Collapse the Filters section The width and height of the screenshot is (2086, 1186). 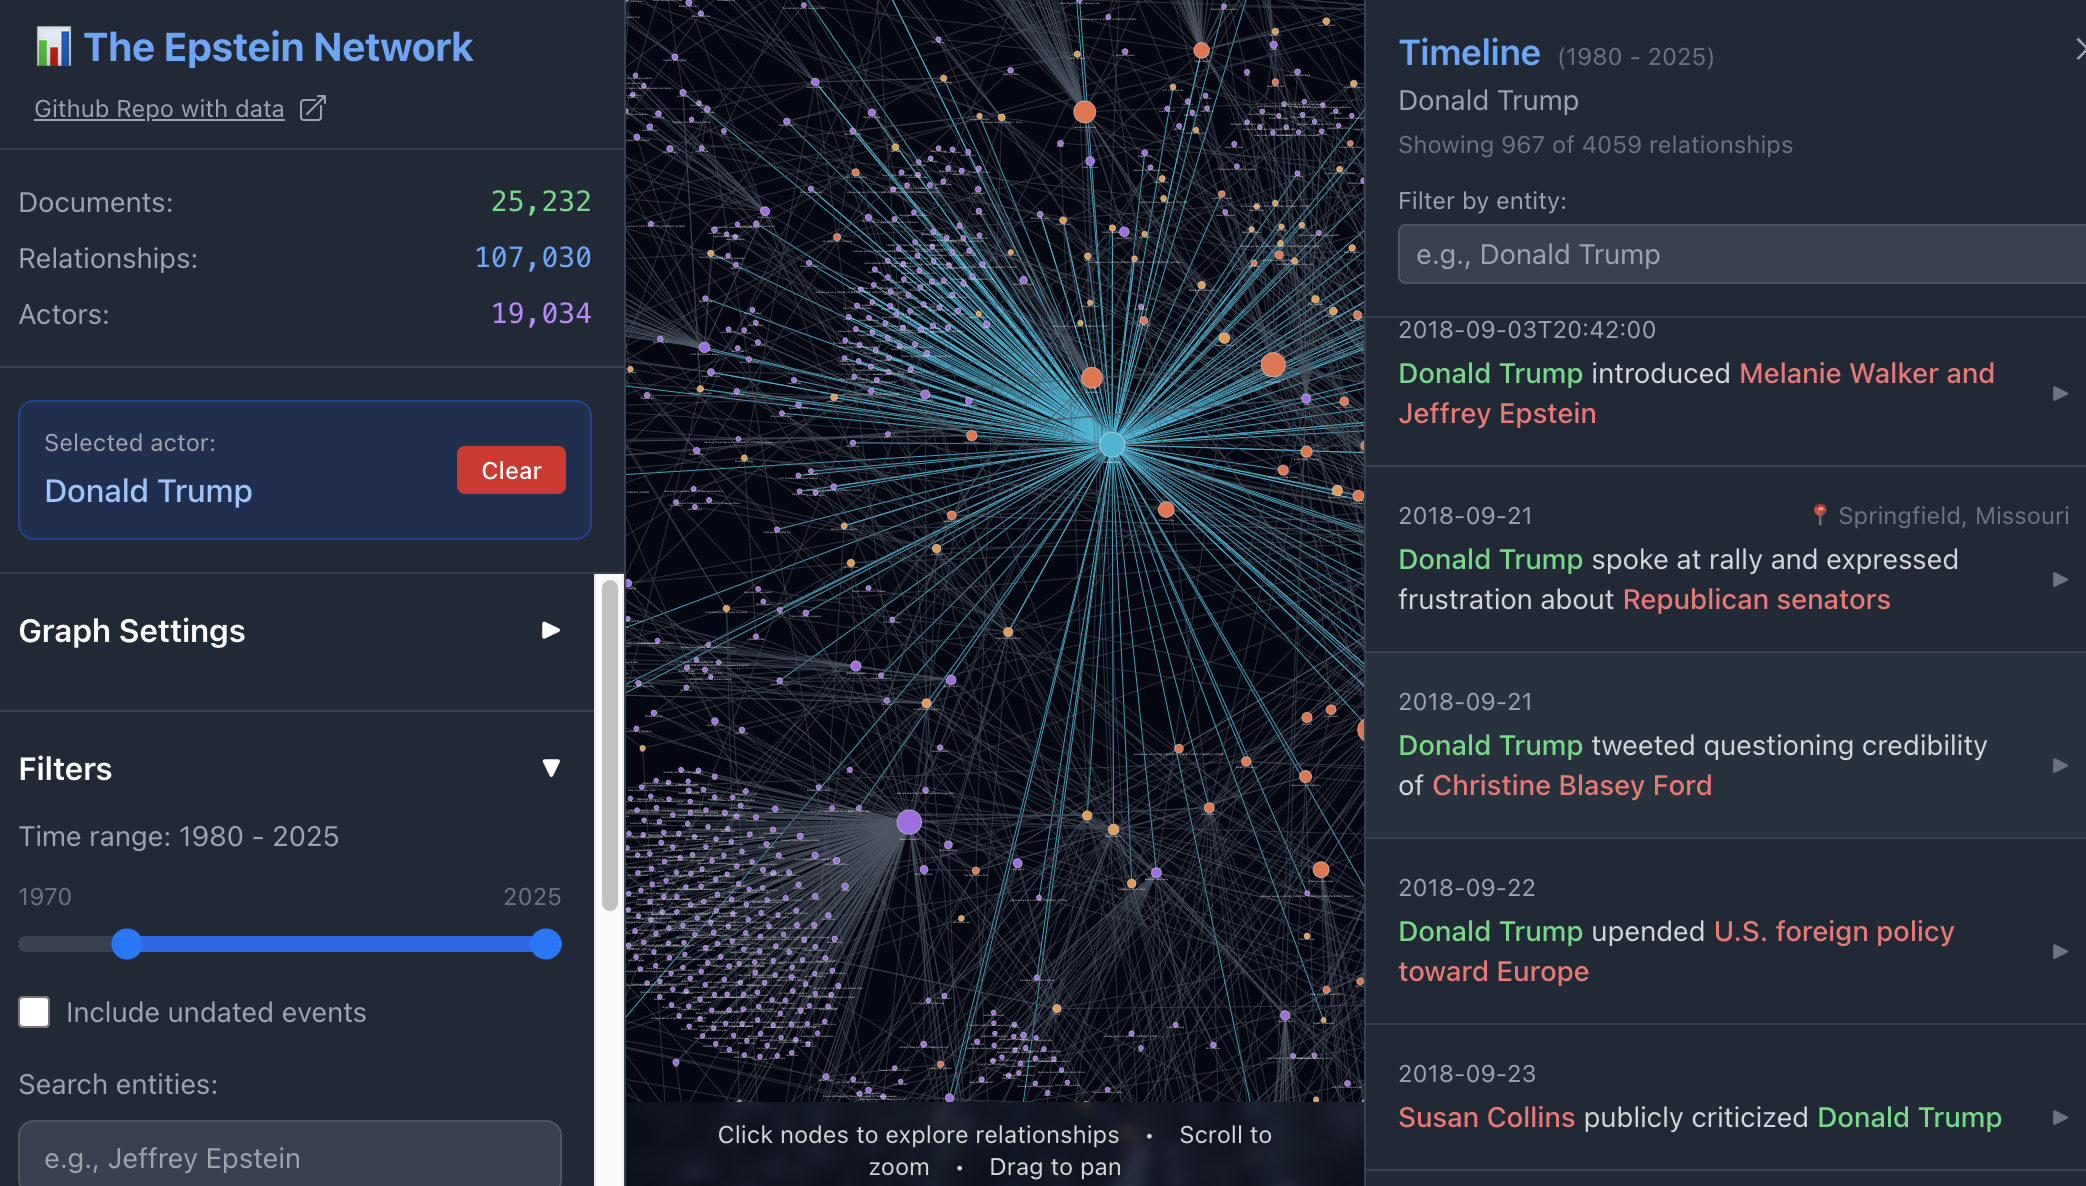(x=550, y=768)
